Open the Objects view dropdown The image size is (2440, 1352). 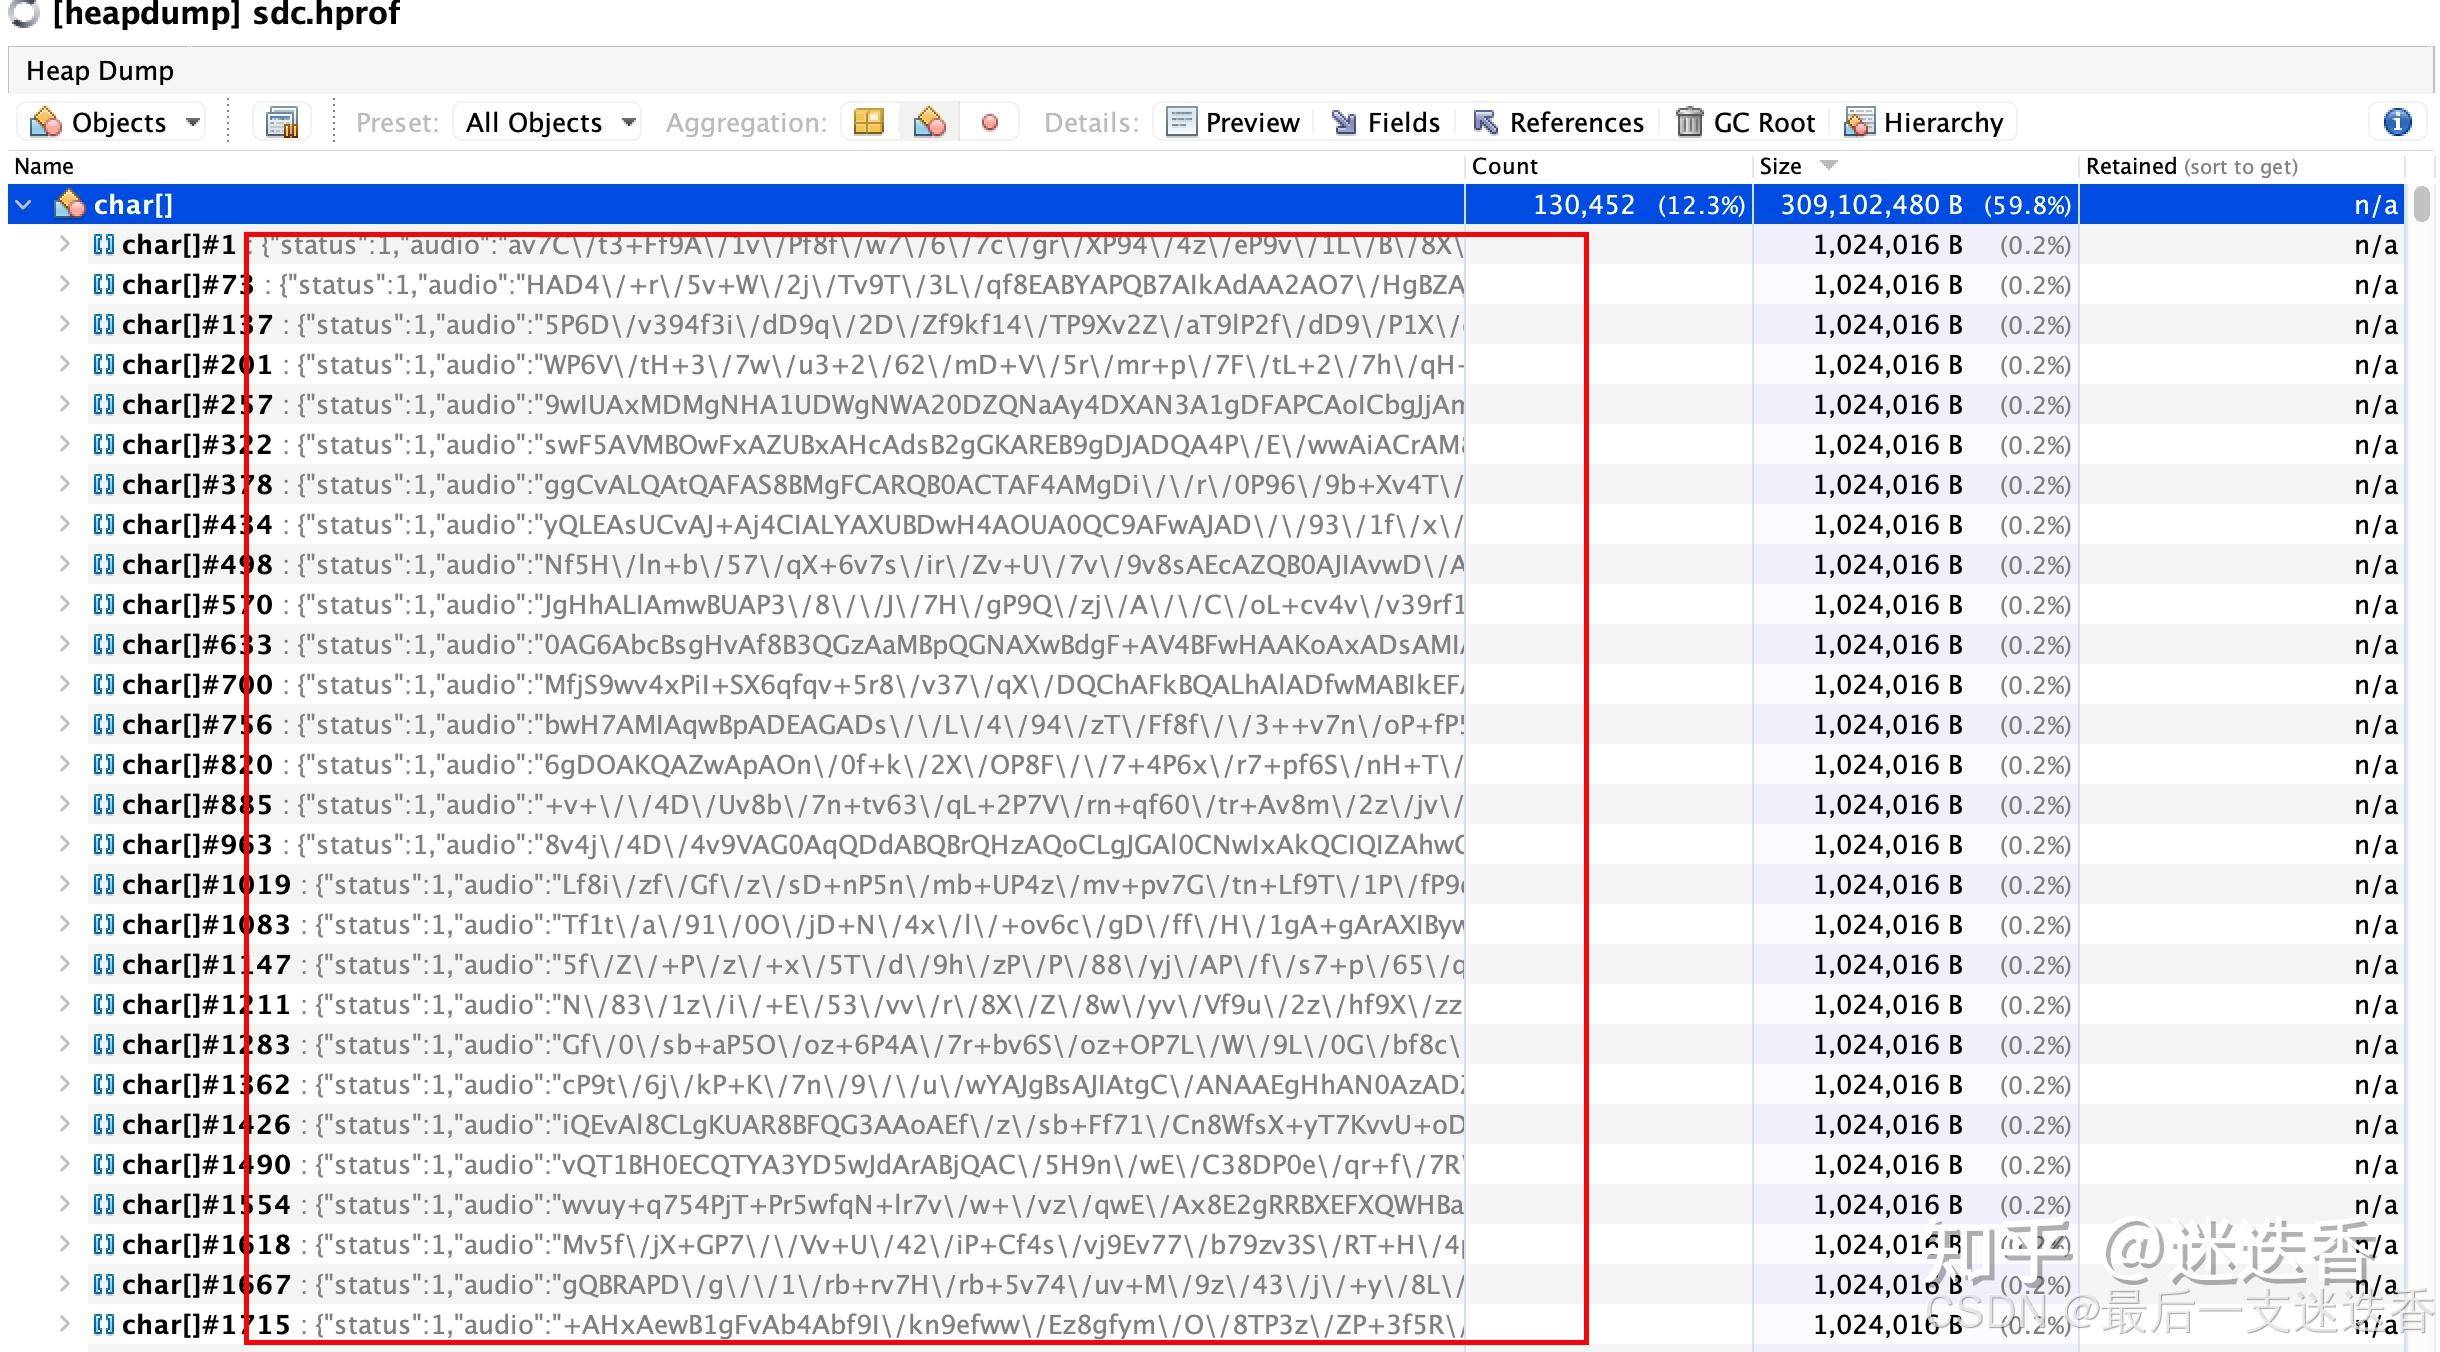pos(116,122)
